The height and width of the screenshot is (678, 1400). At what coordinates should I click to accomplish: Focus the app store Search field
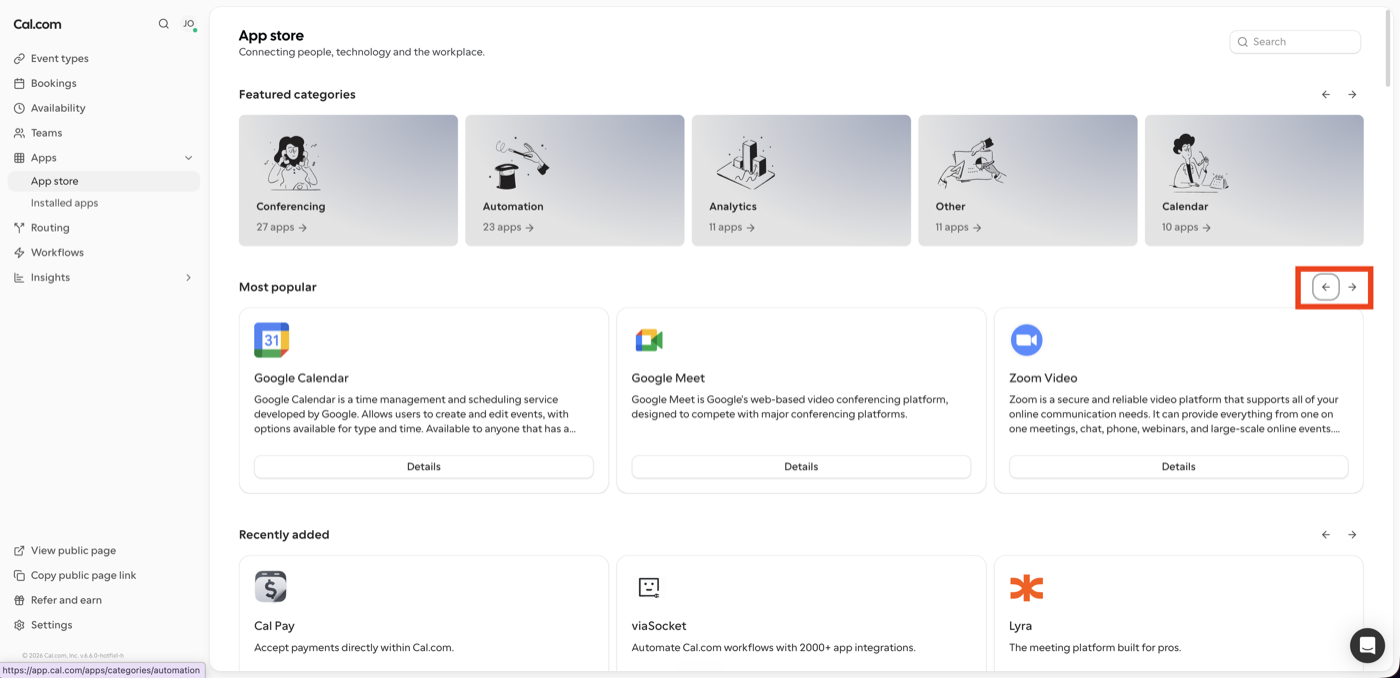tap(1295, 42)
